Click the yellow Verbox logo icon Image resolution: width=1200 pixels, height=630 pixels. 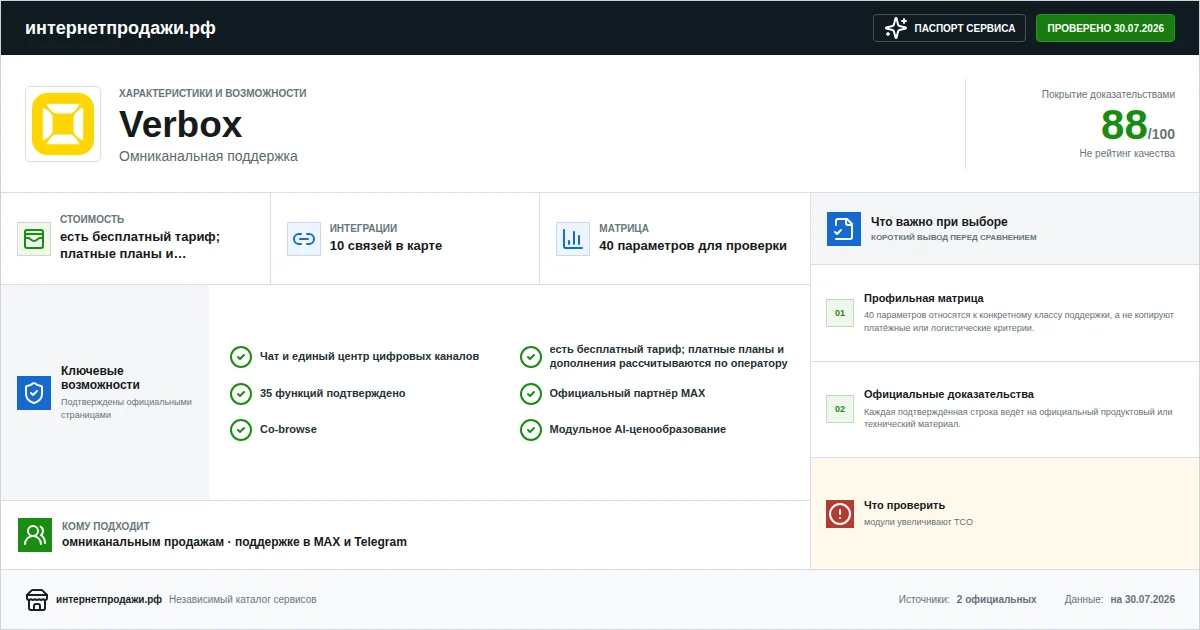coord(63,124)
